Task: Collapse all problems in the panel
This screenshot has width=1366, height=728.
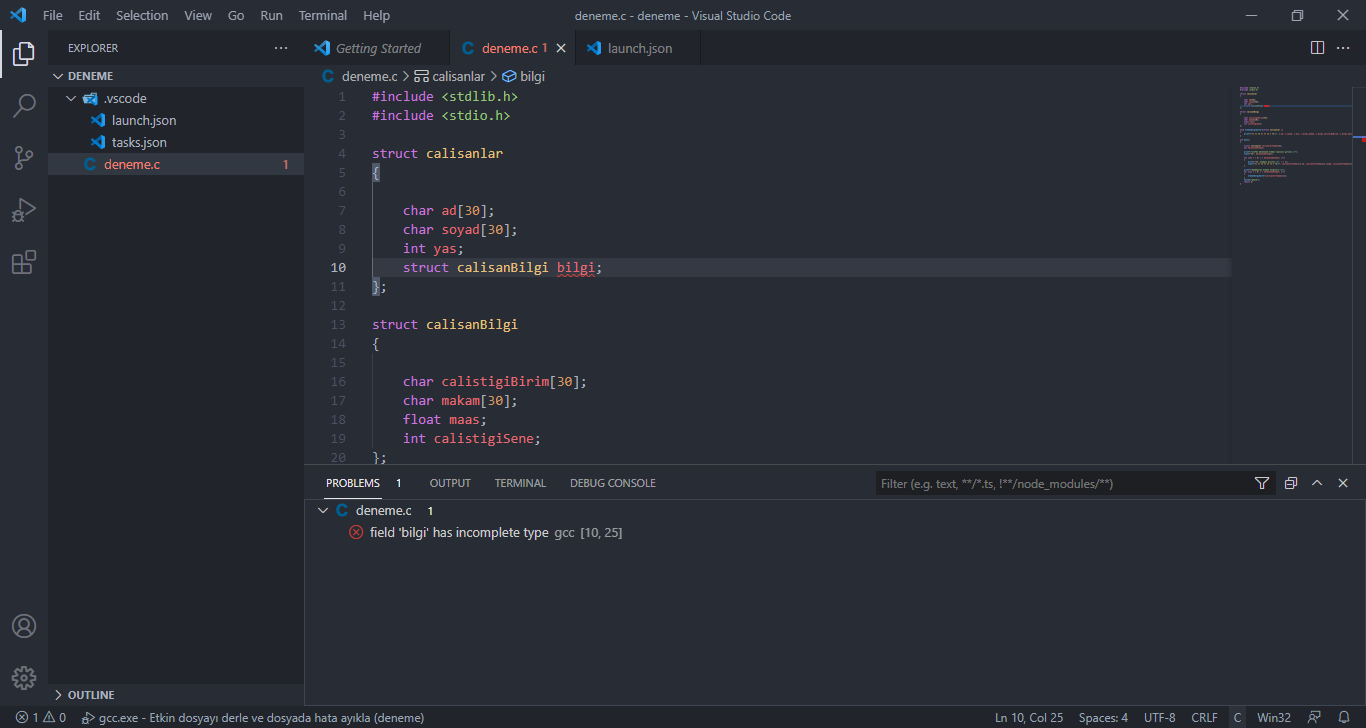Action: [1291, 483]
